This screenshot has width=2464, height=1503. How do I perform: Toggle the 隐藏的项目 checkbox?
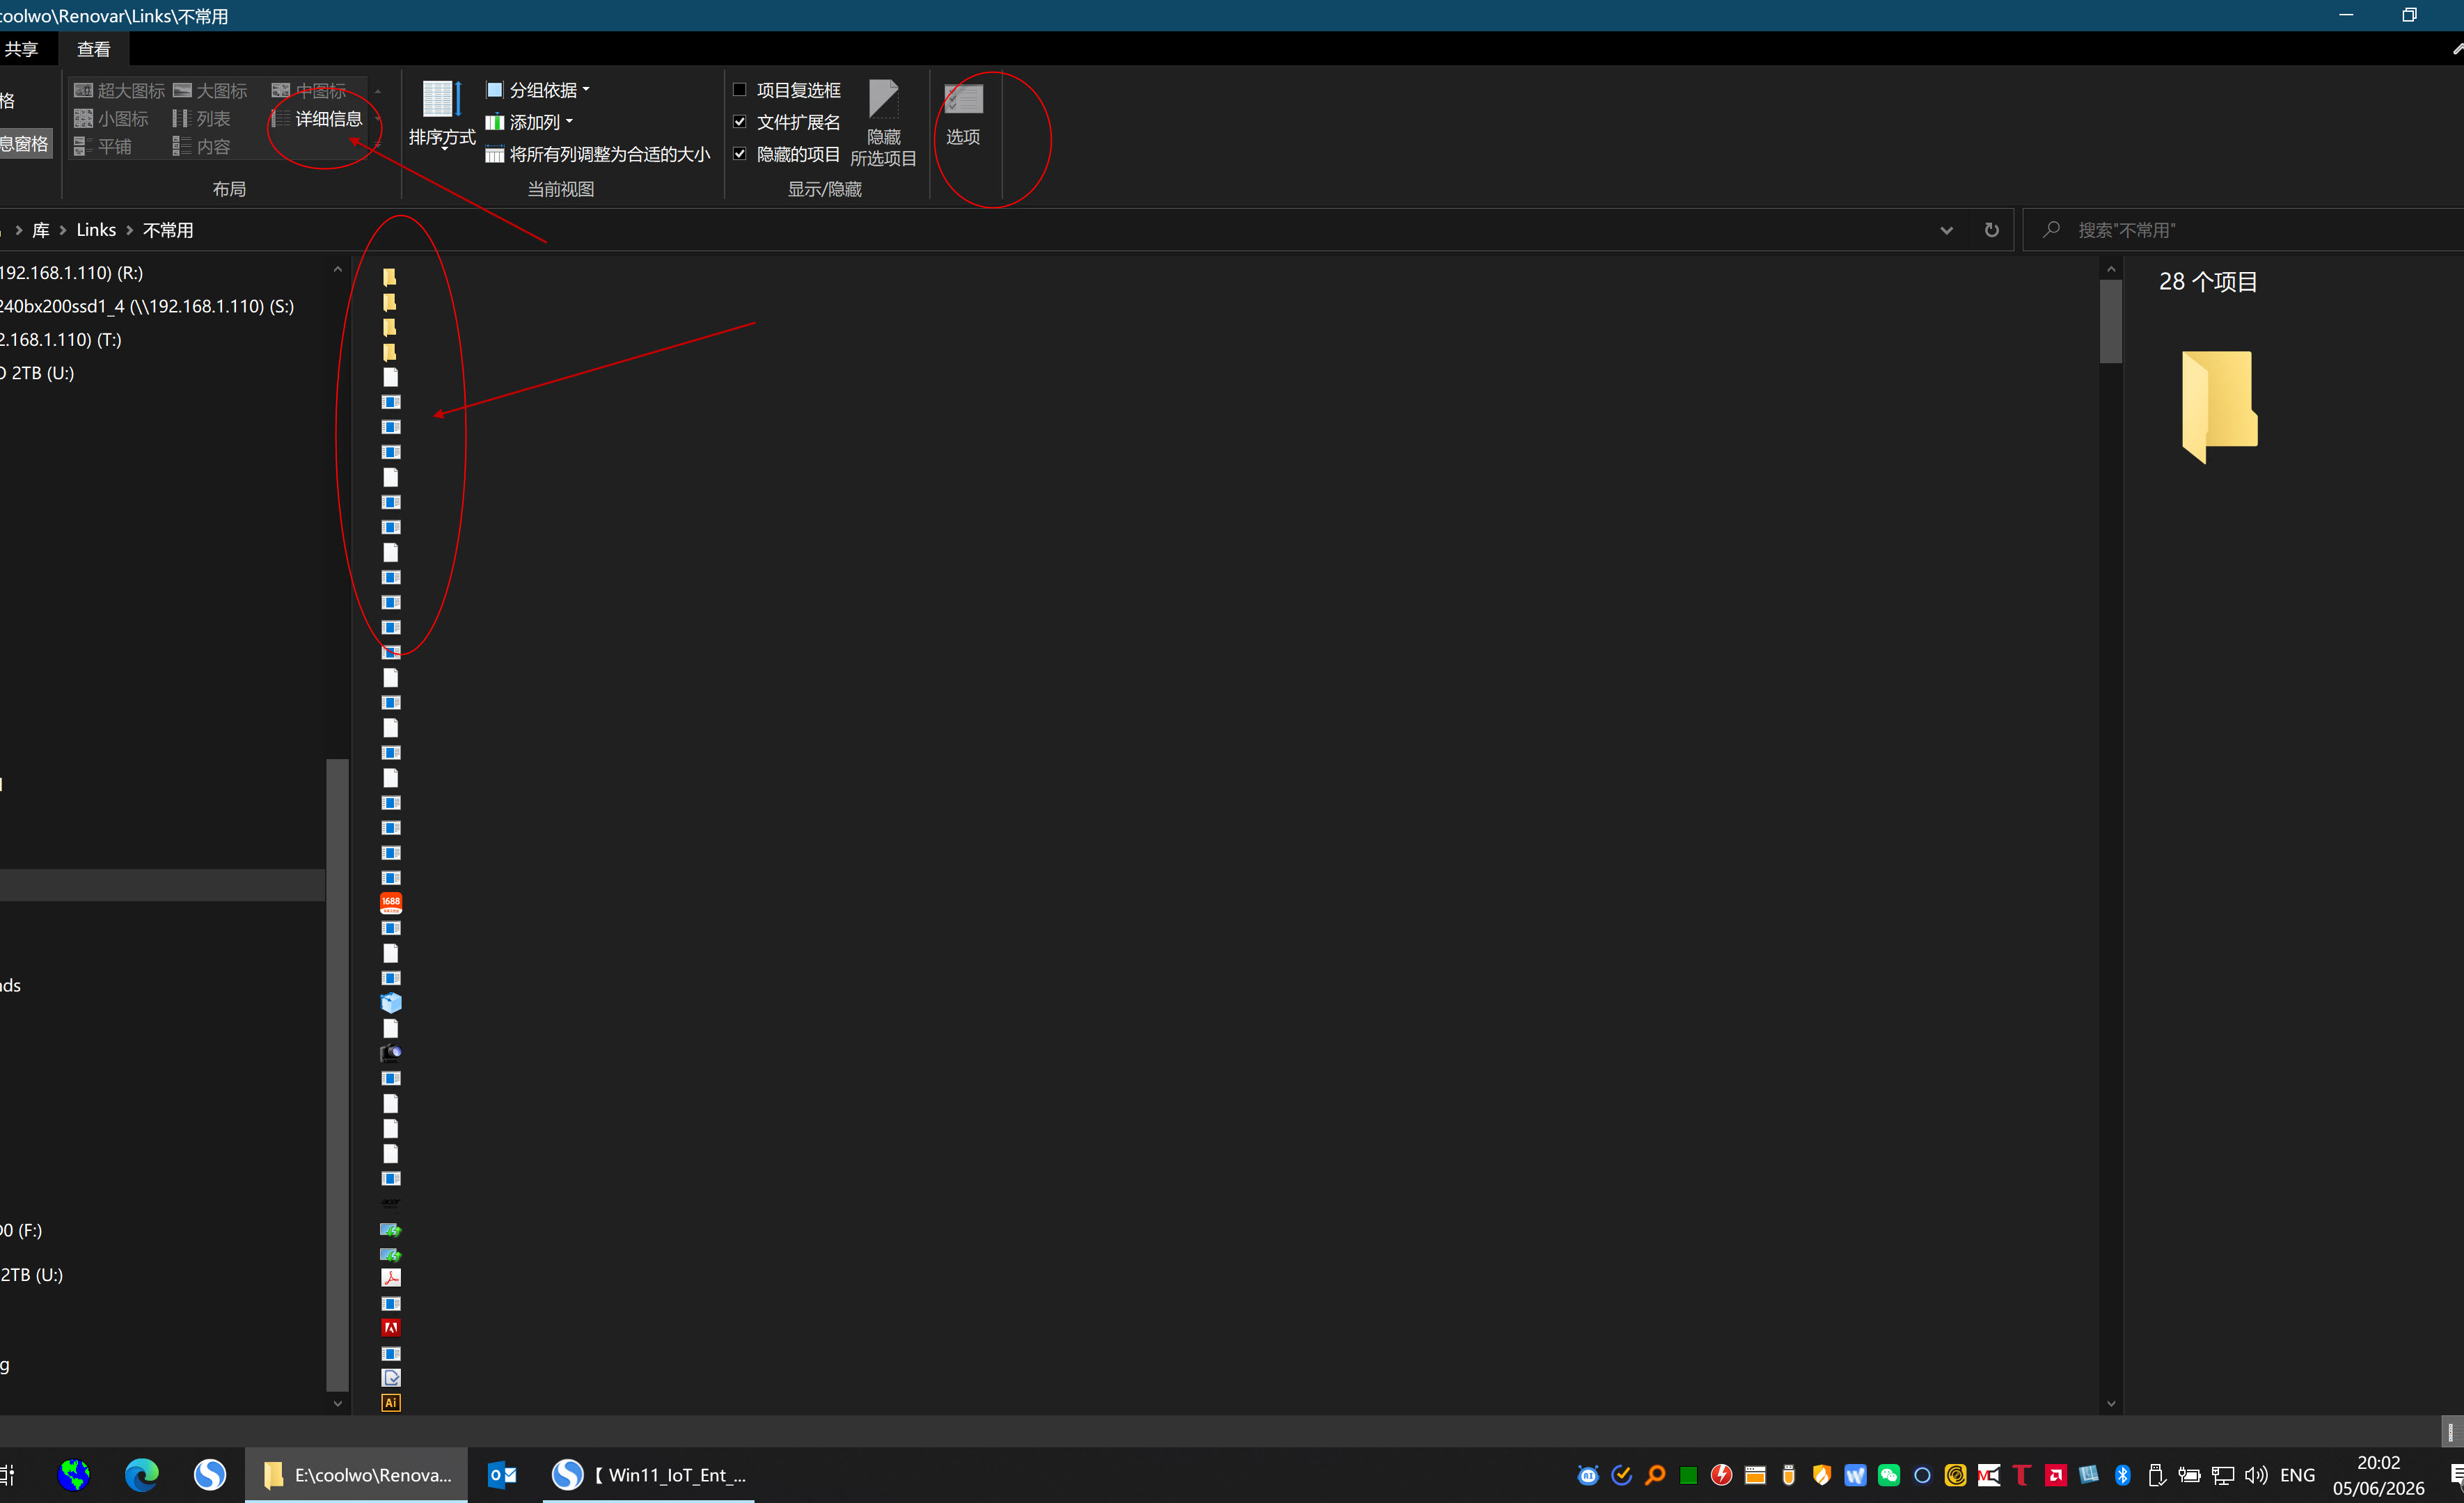click(740, 154)
